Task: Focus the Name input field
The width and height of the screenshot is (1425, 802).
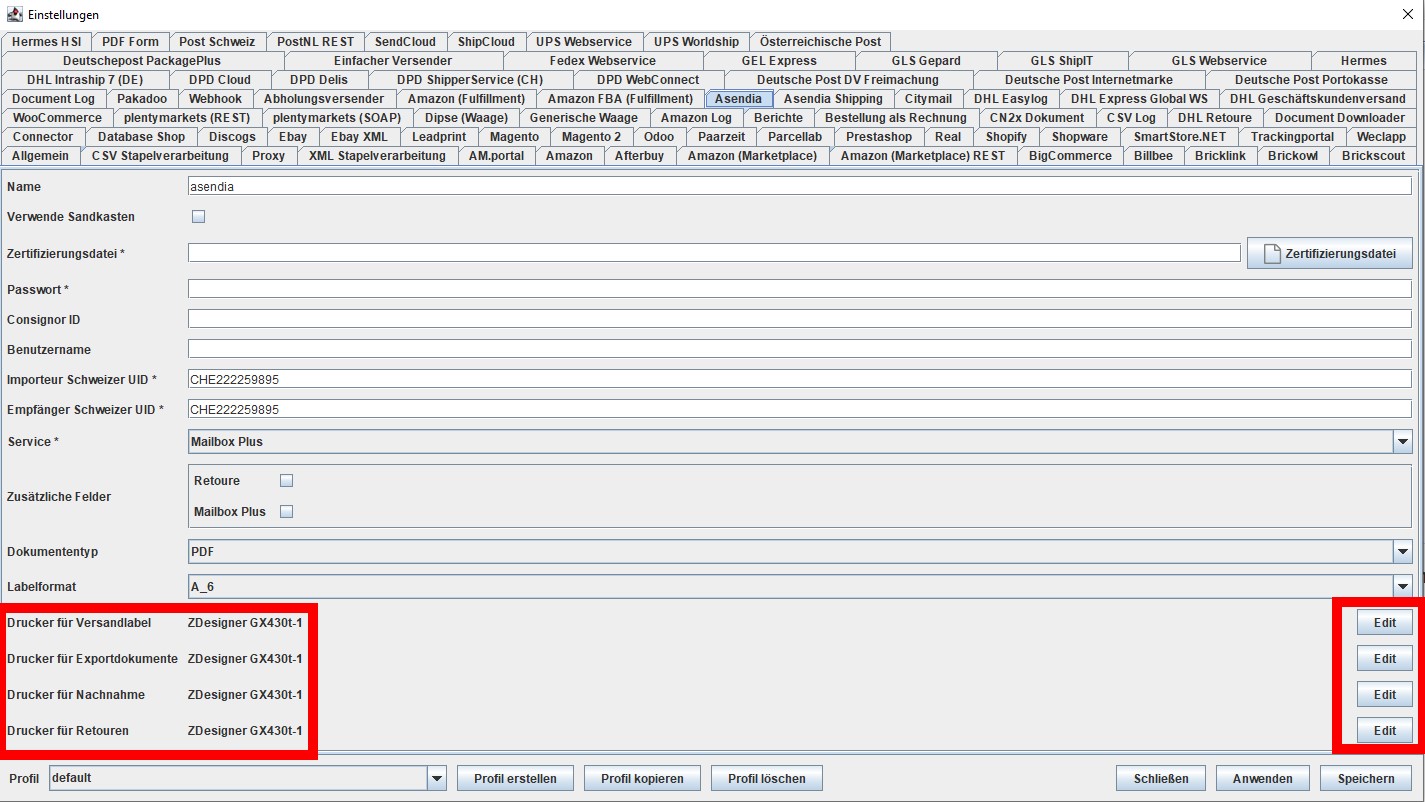Action: [x=799, y=186]
